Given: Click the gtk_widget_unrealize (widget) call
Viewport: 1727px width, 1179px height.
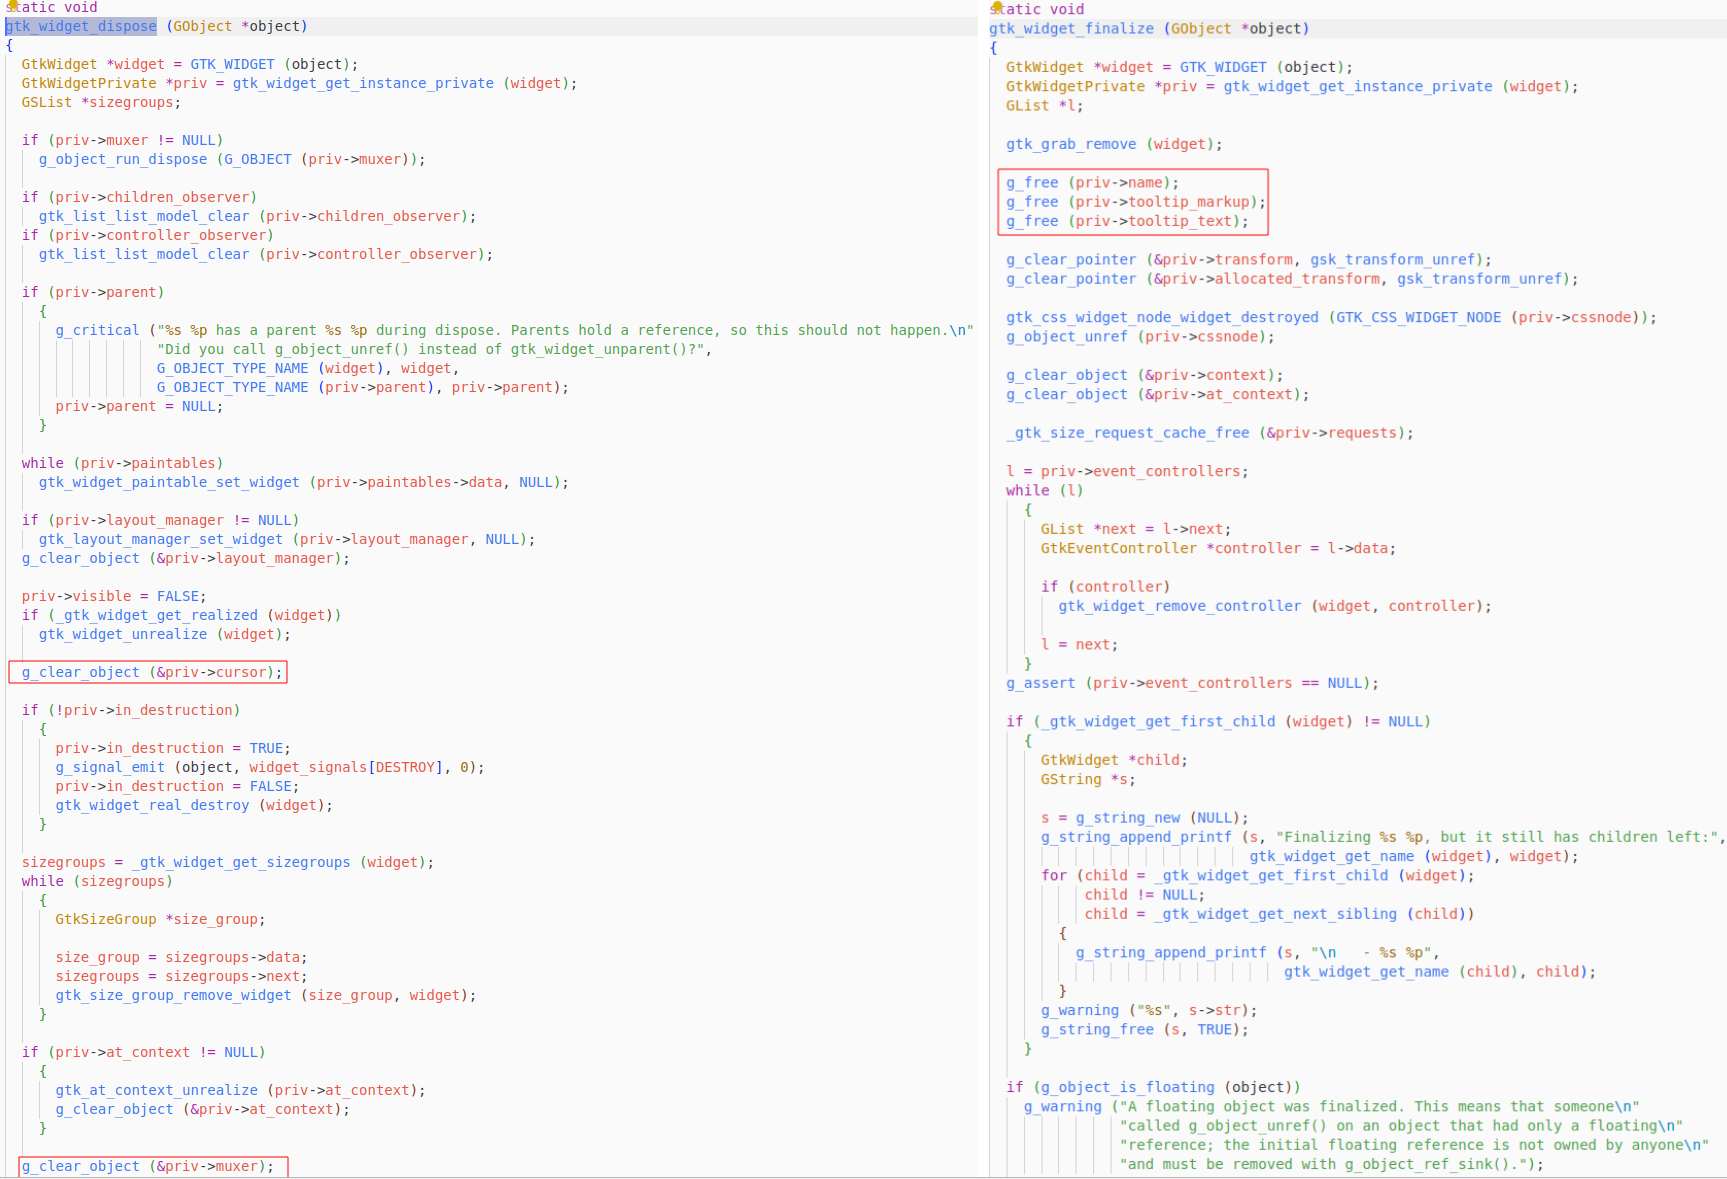Looking at the screenshot, I should pos(165,634).
